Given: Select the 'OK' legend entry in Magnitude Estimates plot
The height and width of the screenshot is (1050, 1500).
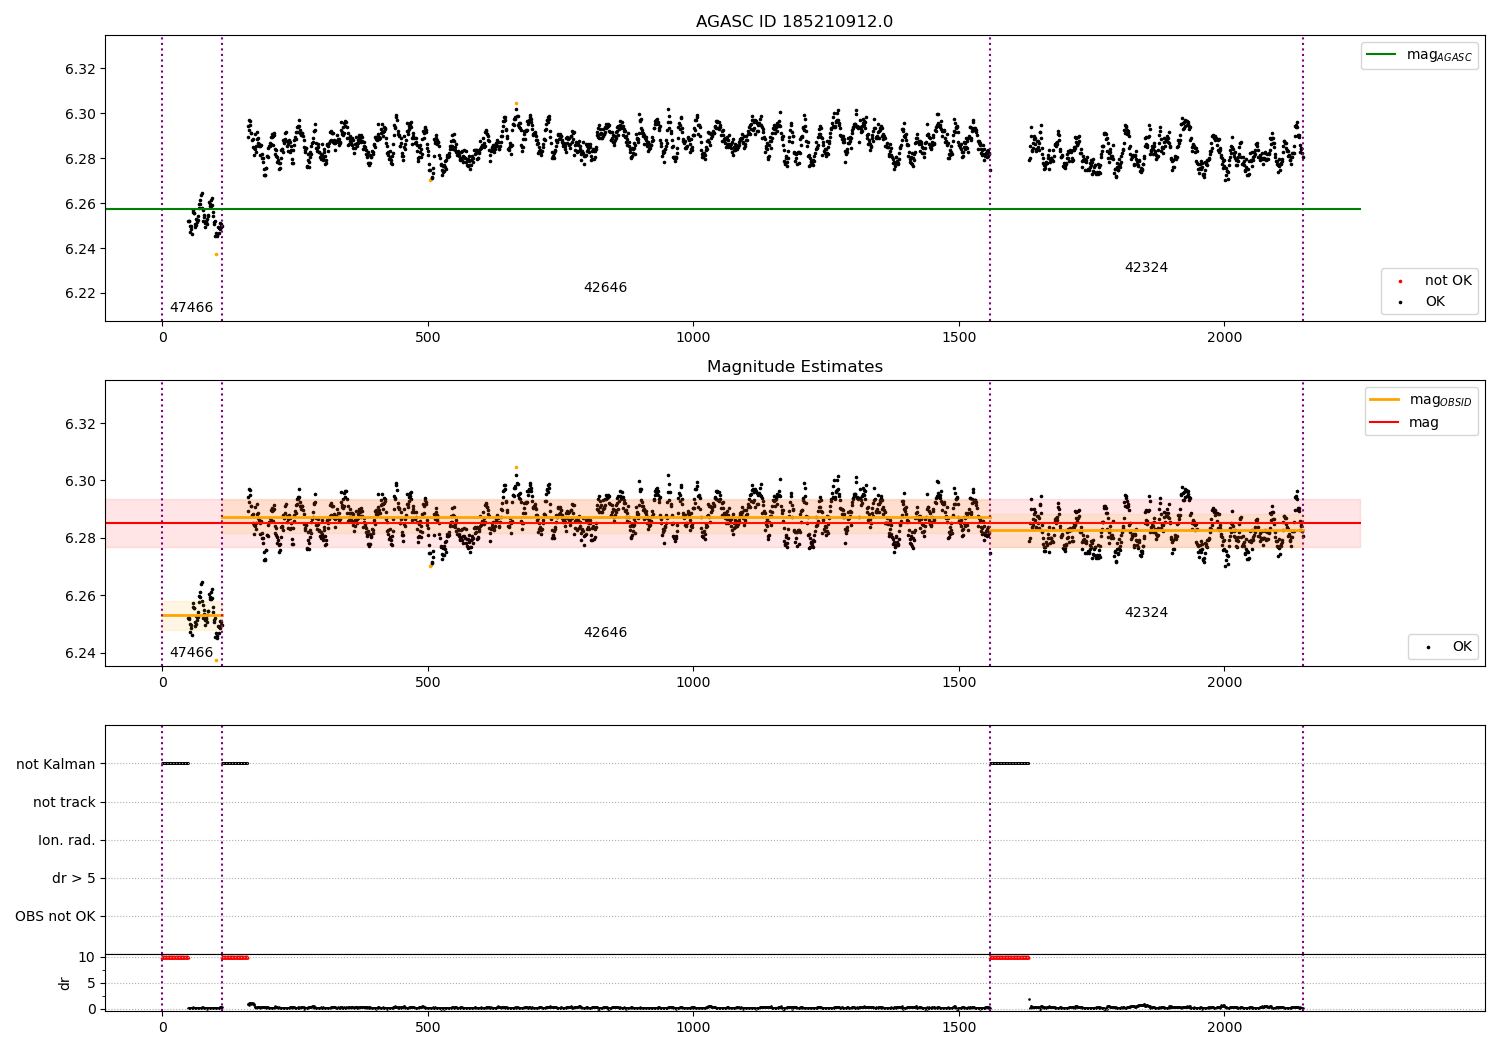Looking at the screenshot, I should pos(1462,647).
